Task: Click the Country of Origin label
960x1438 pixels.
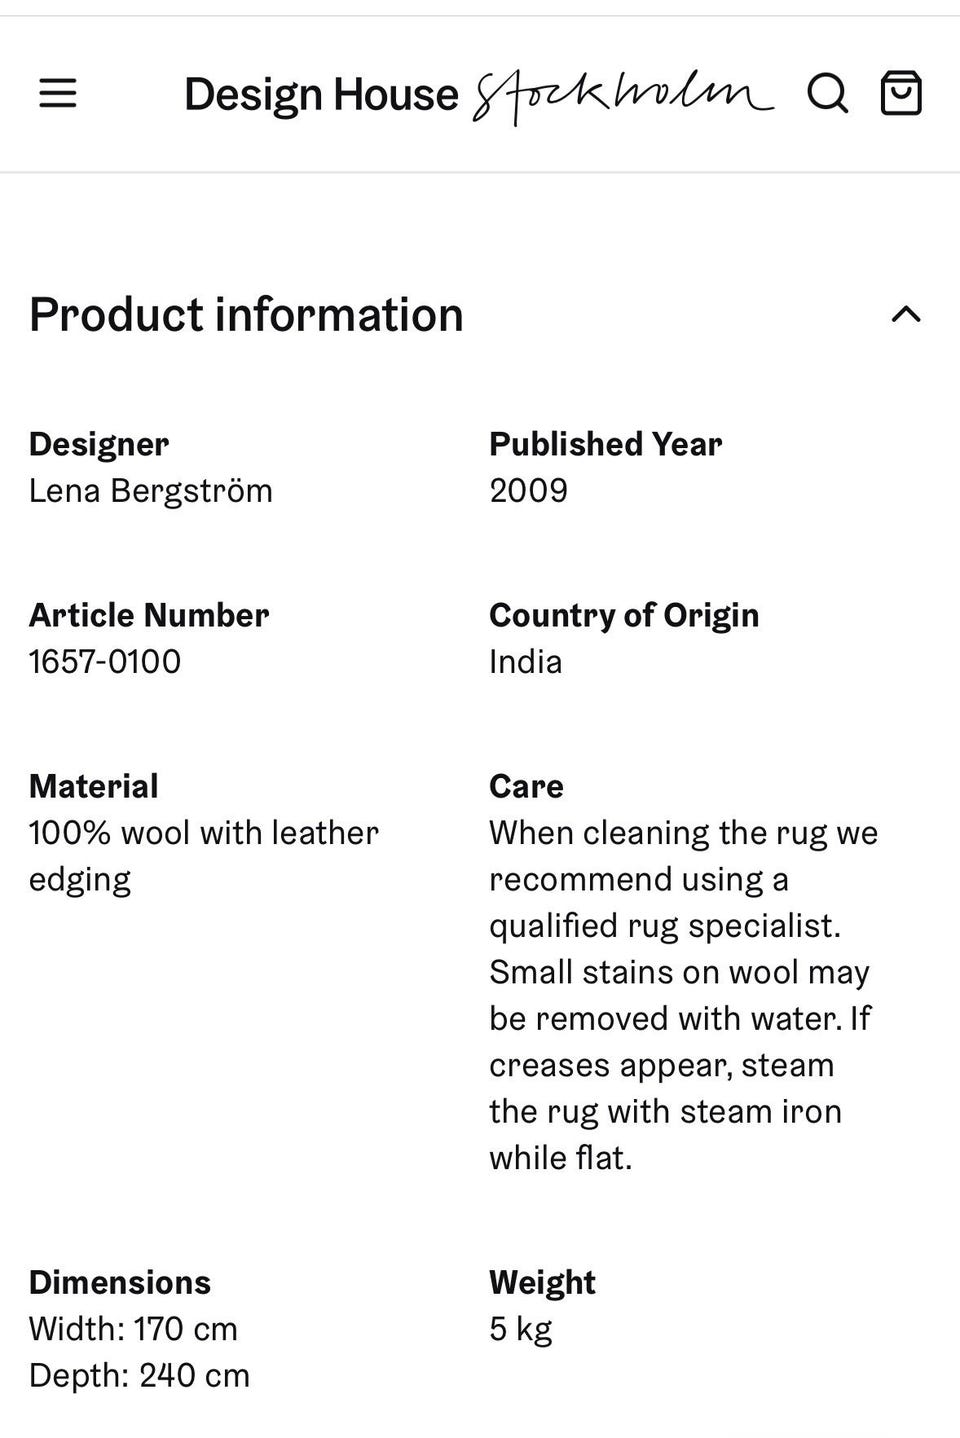Action: pyautogui.click(x=624, y=615)
